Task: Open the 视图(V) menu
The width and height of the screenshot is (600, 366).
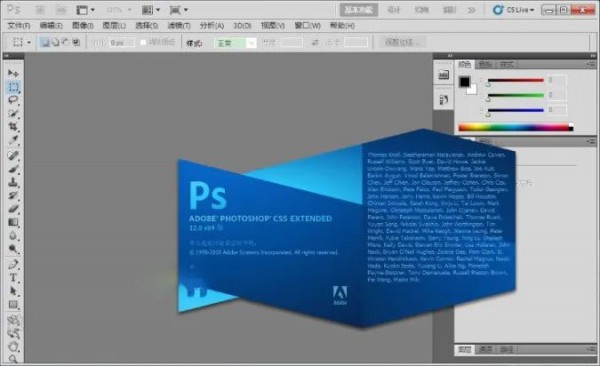Action: 273,26
